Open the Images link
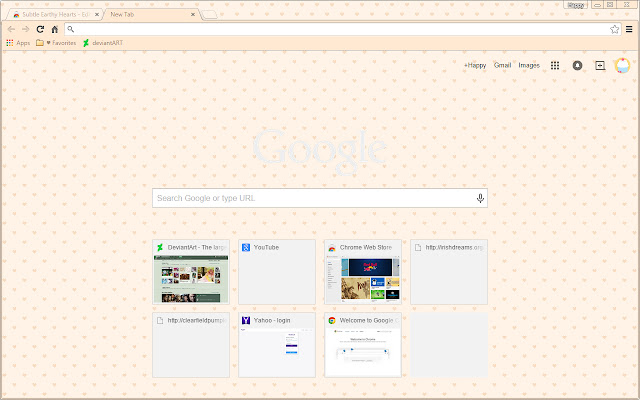 [529, 65]
